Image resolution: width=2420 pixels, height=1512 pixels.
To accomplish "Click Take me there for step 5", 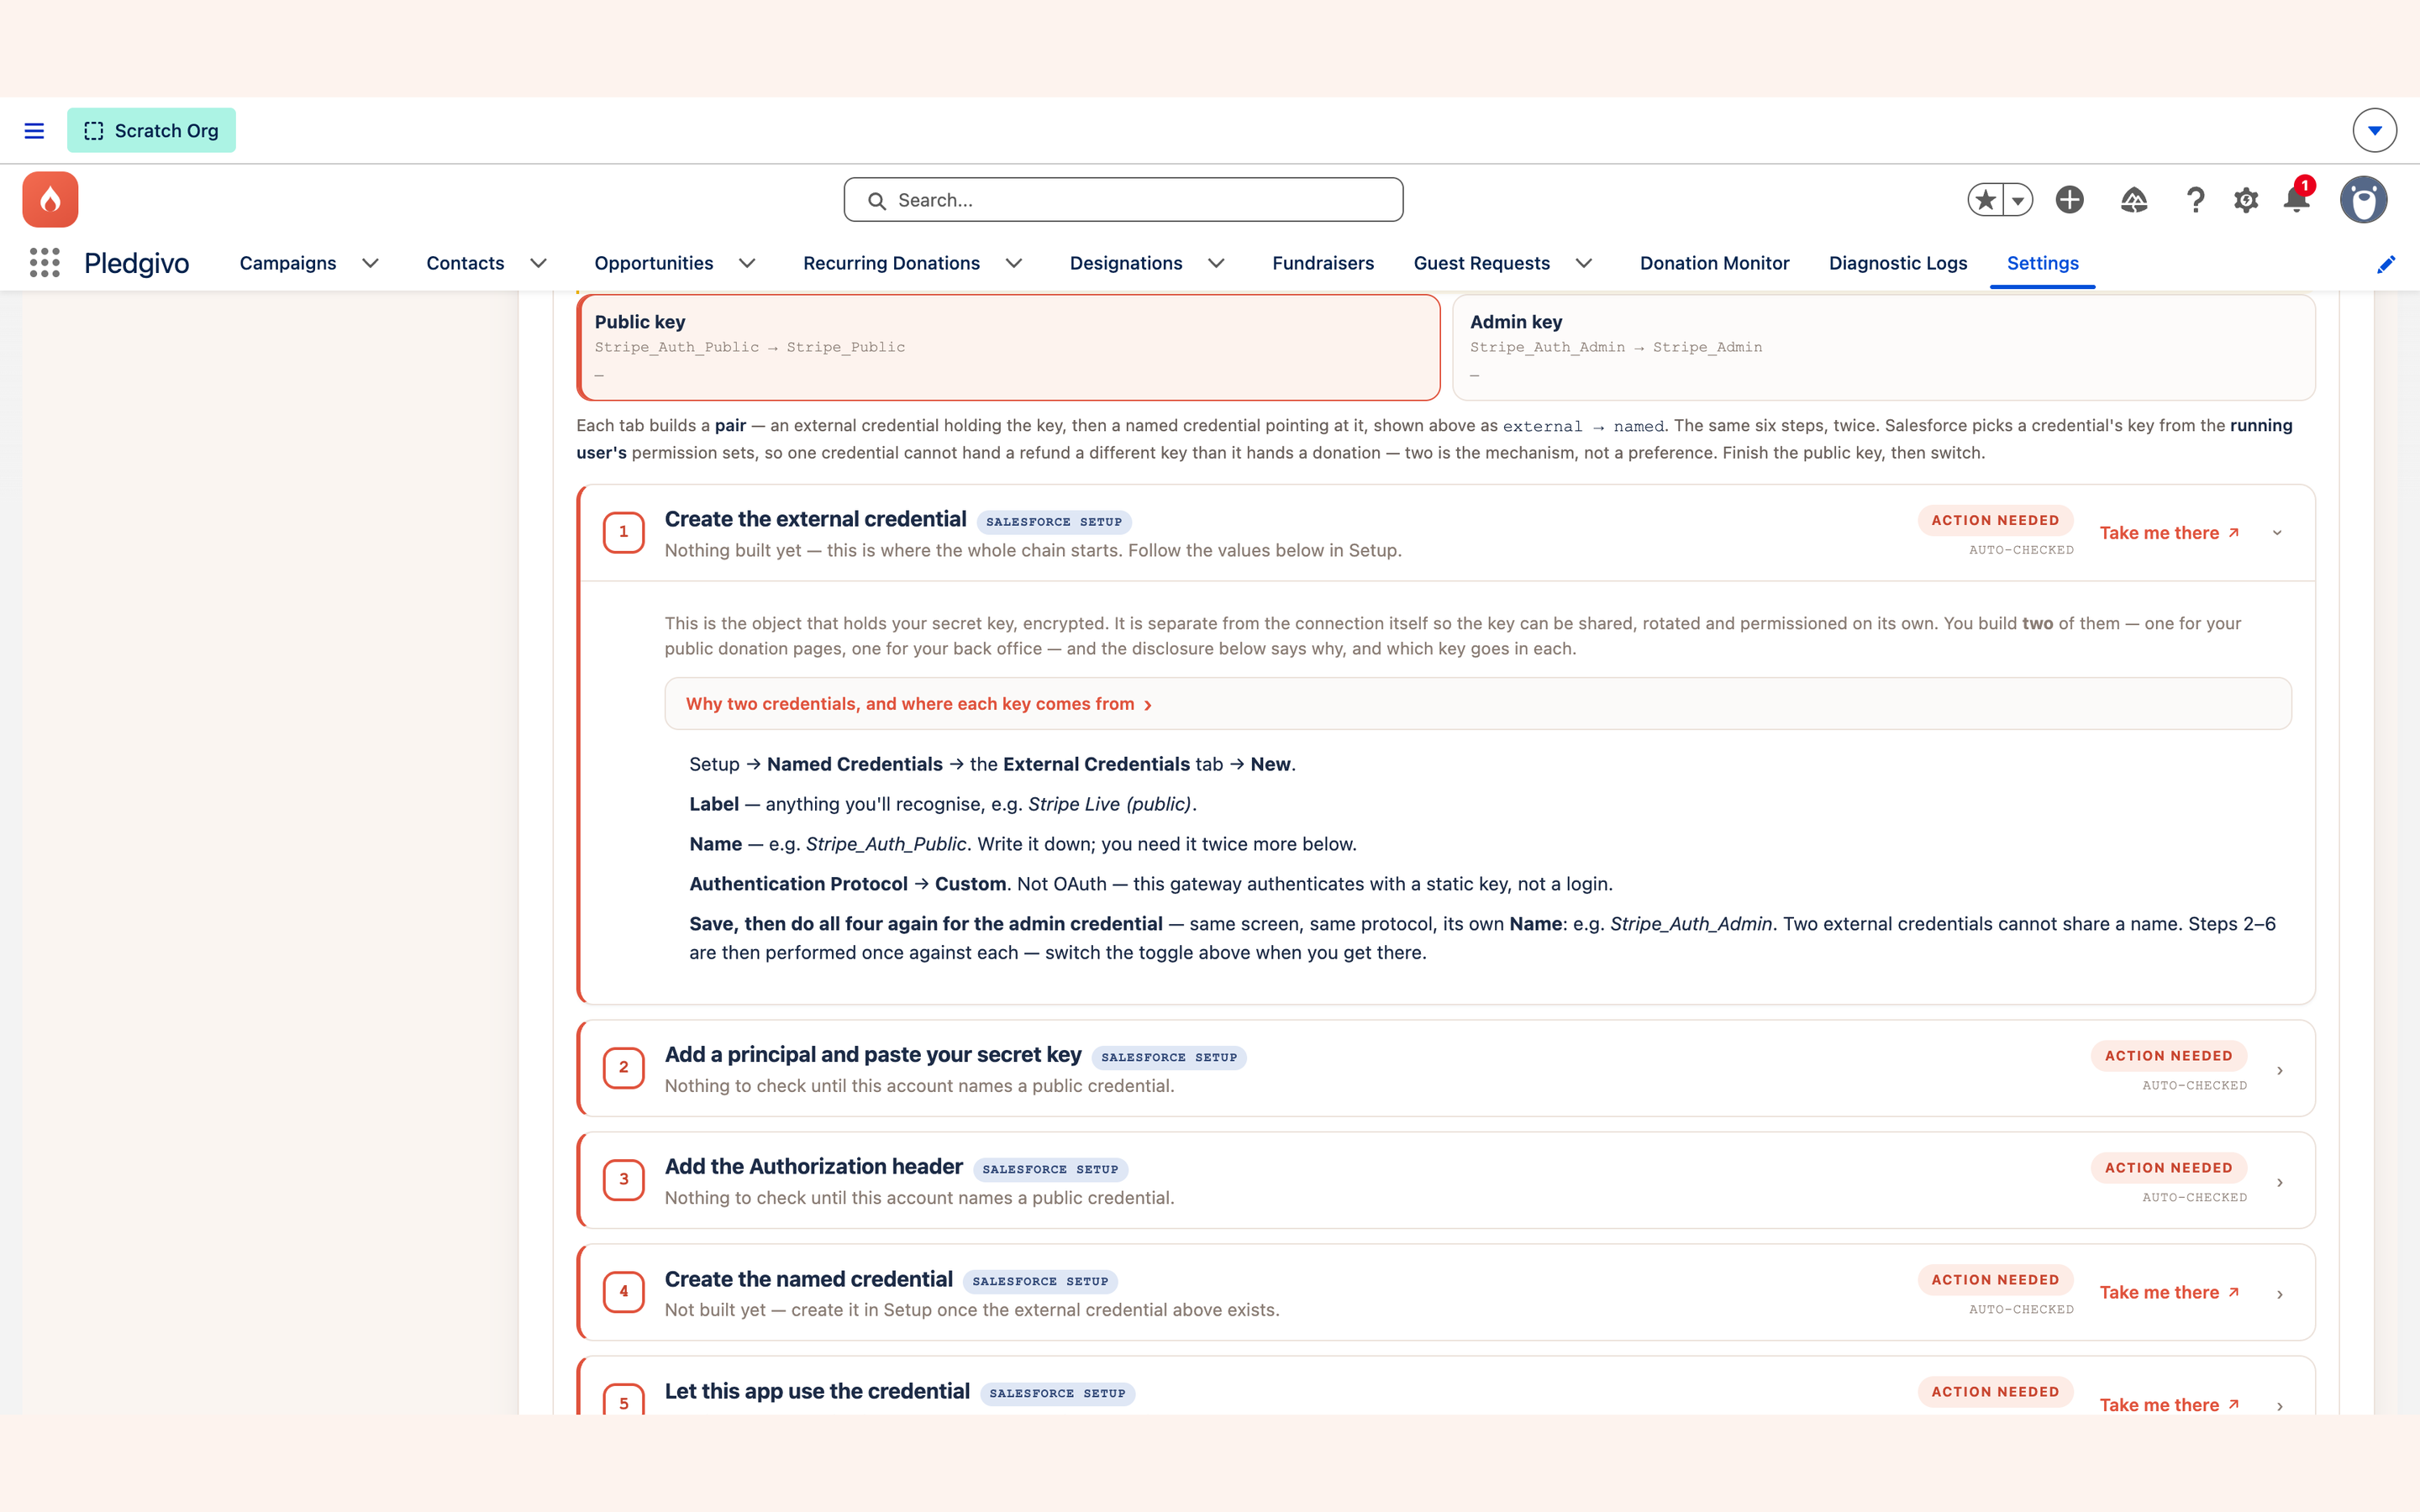I will (2169, 1405).
